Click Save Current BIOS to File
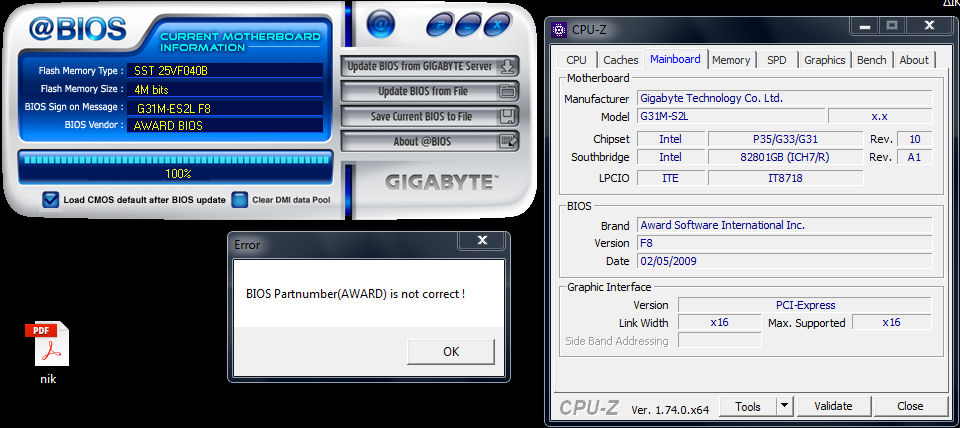 (430, 116)
